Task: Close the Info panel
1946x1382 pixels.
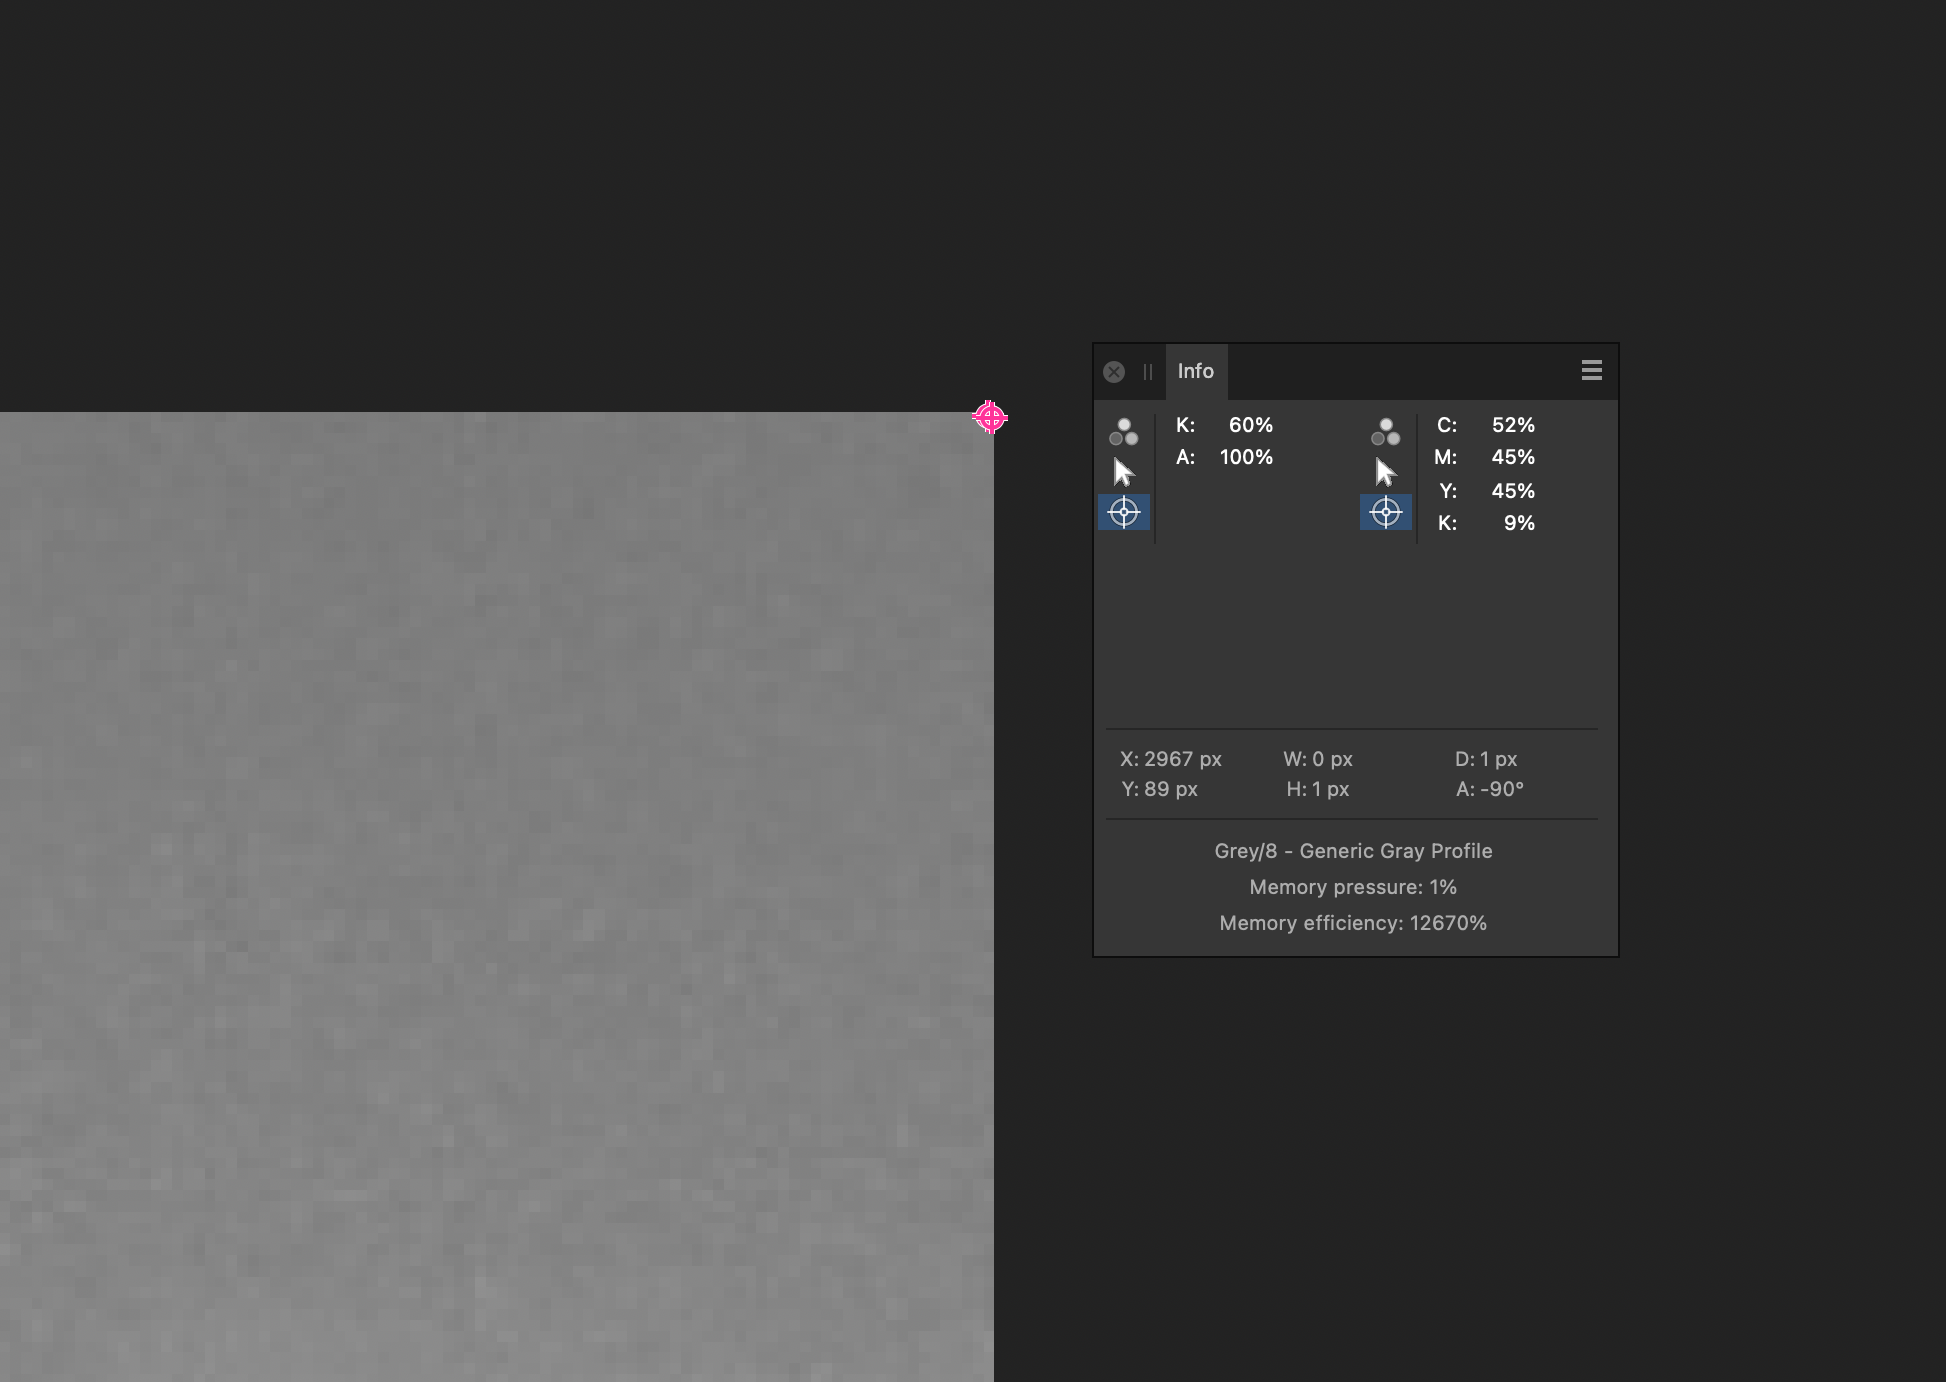Action: 1113,372
